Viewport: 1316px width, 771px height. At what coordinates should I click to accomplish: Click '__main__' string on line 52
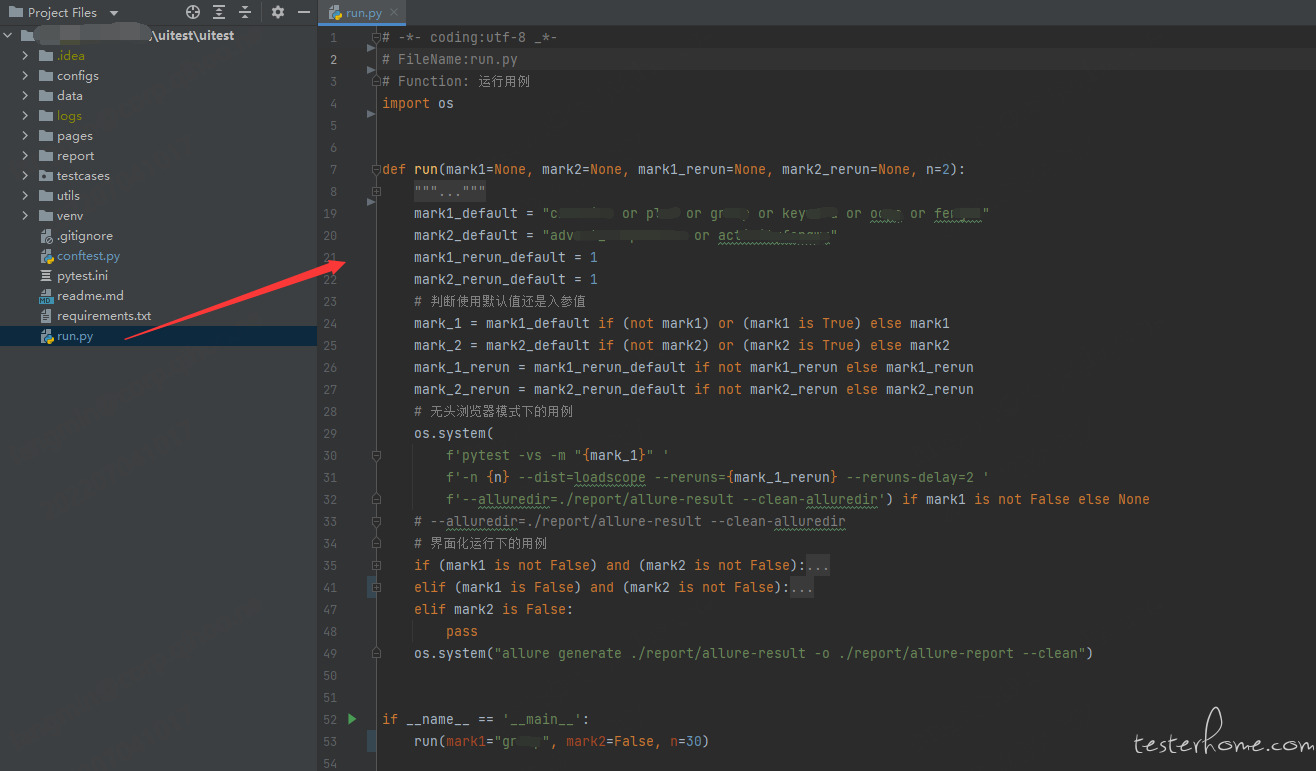pyautogui.click(x=542, y=719)
